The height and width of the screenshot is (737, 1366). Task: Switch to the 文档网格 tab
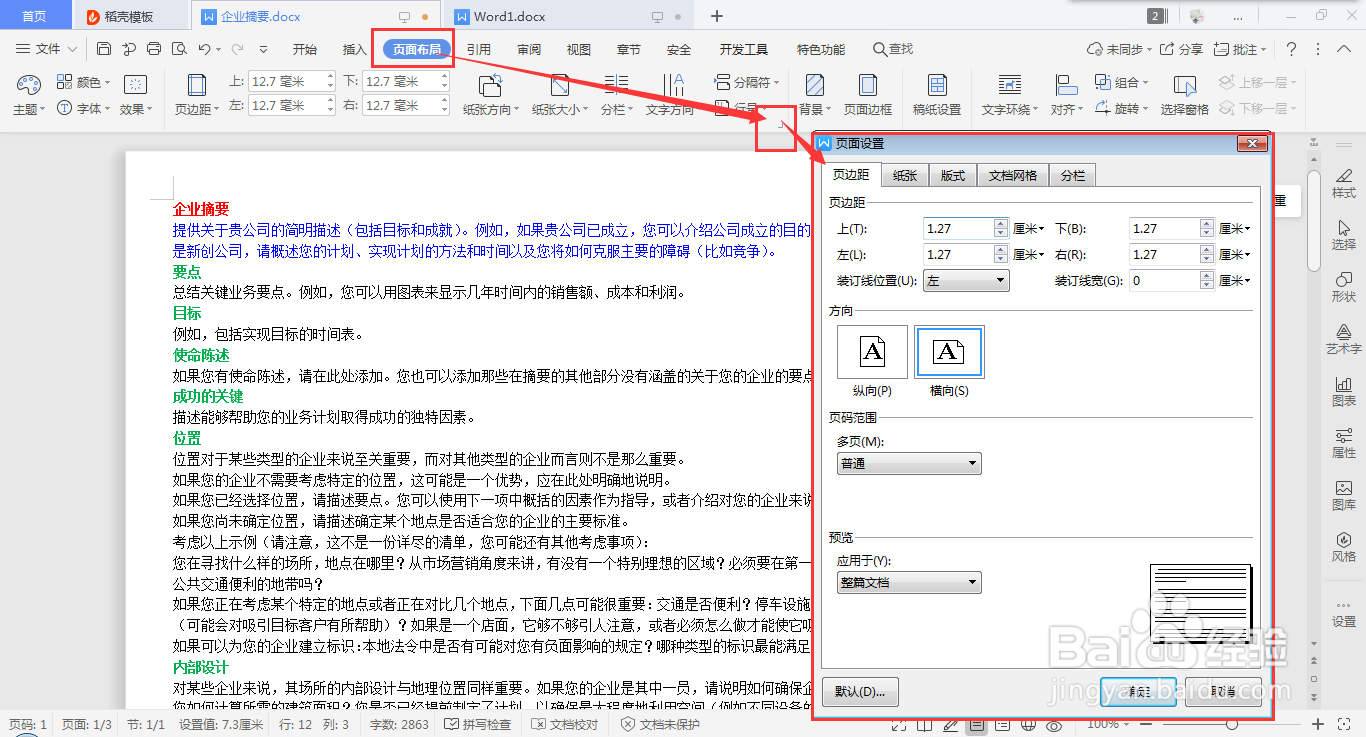coord(1013,176)
